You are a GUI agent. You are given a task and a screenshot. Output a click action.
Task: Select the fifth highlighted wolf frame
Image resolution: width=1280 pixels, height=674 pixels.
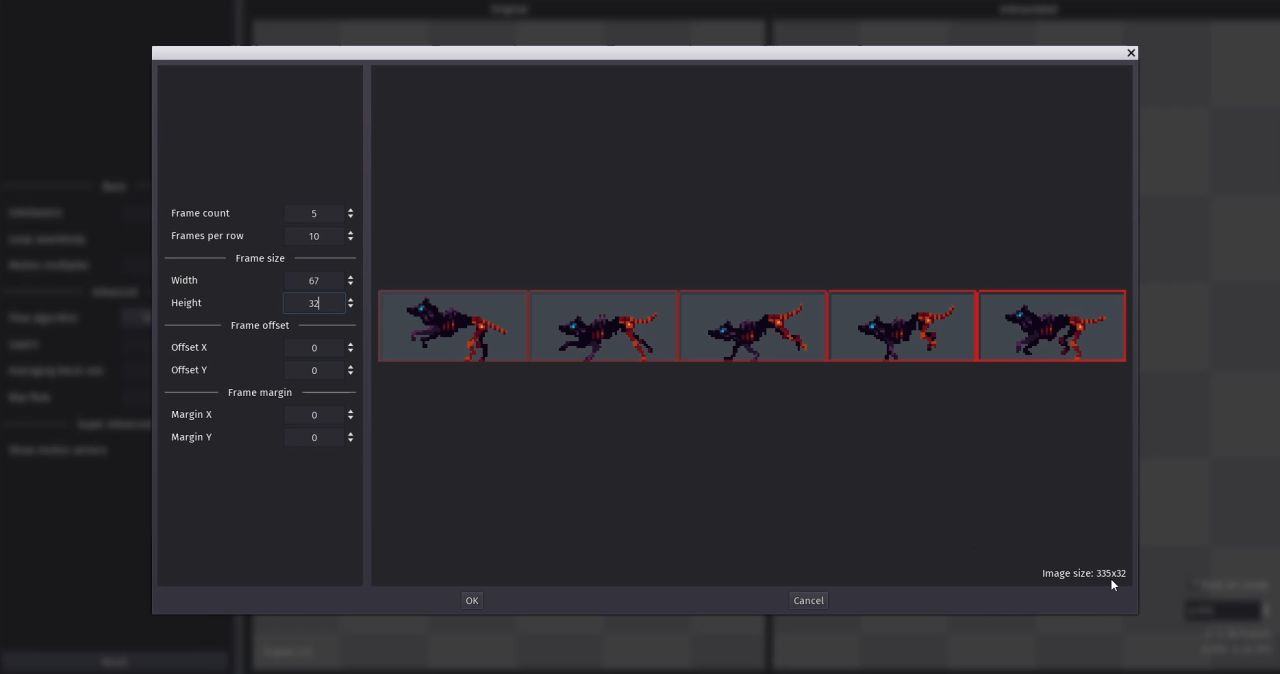1052,326
